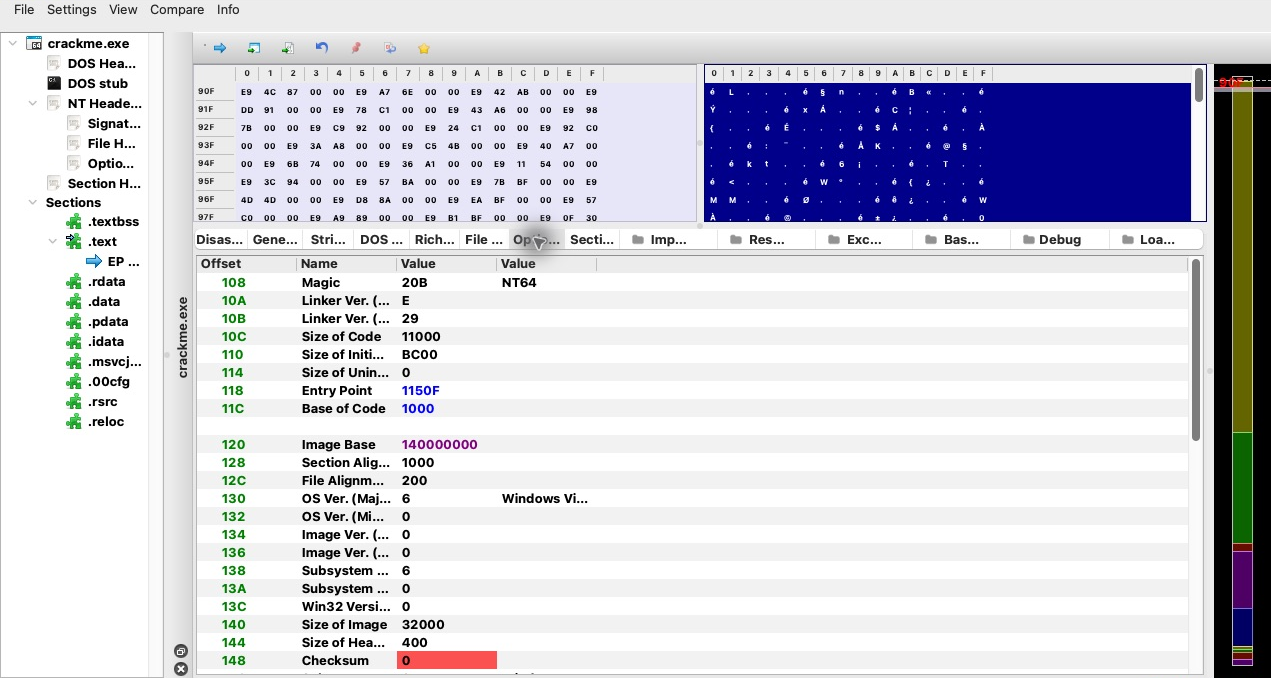Click the .textbss section puzzle icon

[73, 222]
